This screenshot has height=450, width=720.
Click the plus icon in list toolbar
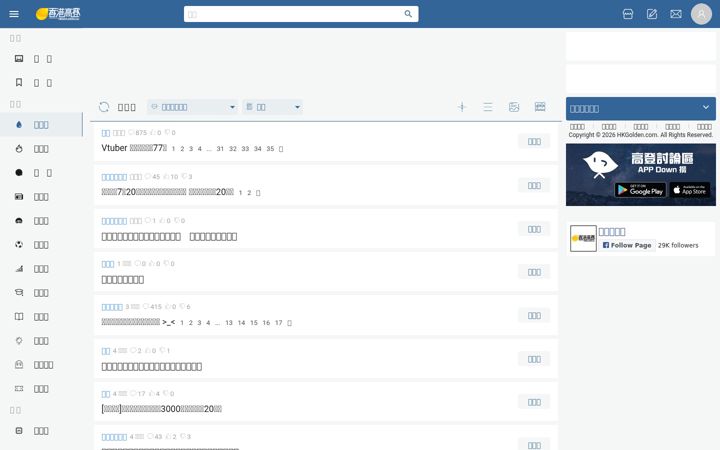click(462, 107)
